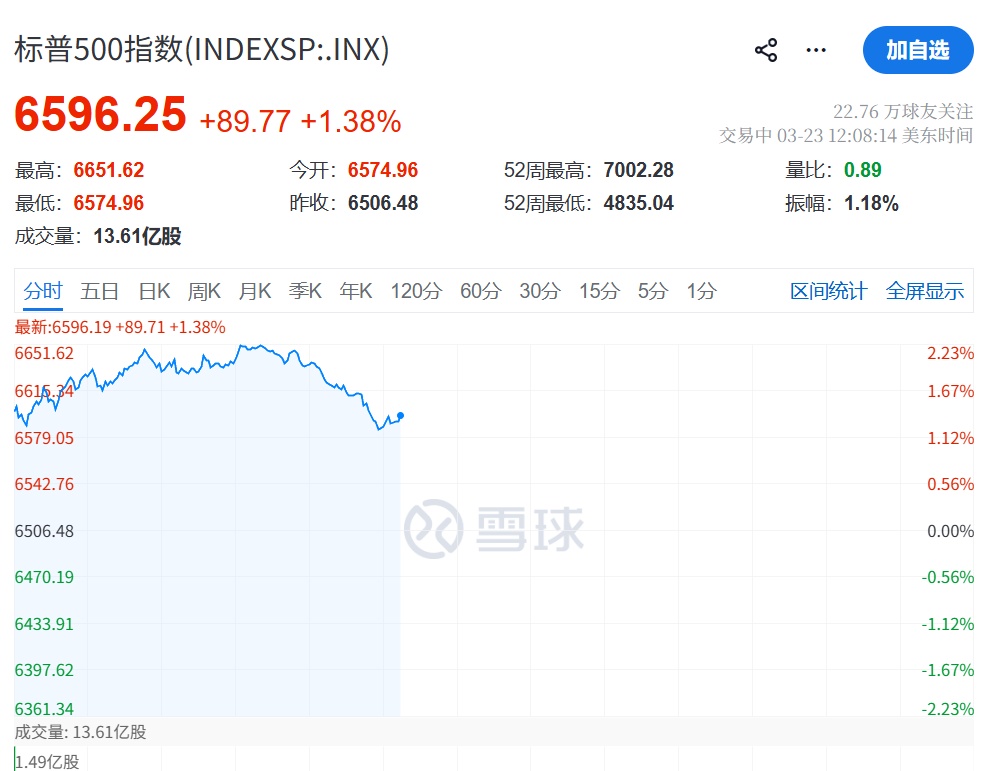Click the share icon
The width and height of the screenshot is (996, 771).
pos(766,49)
